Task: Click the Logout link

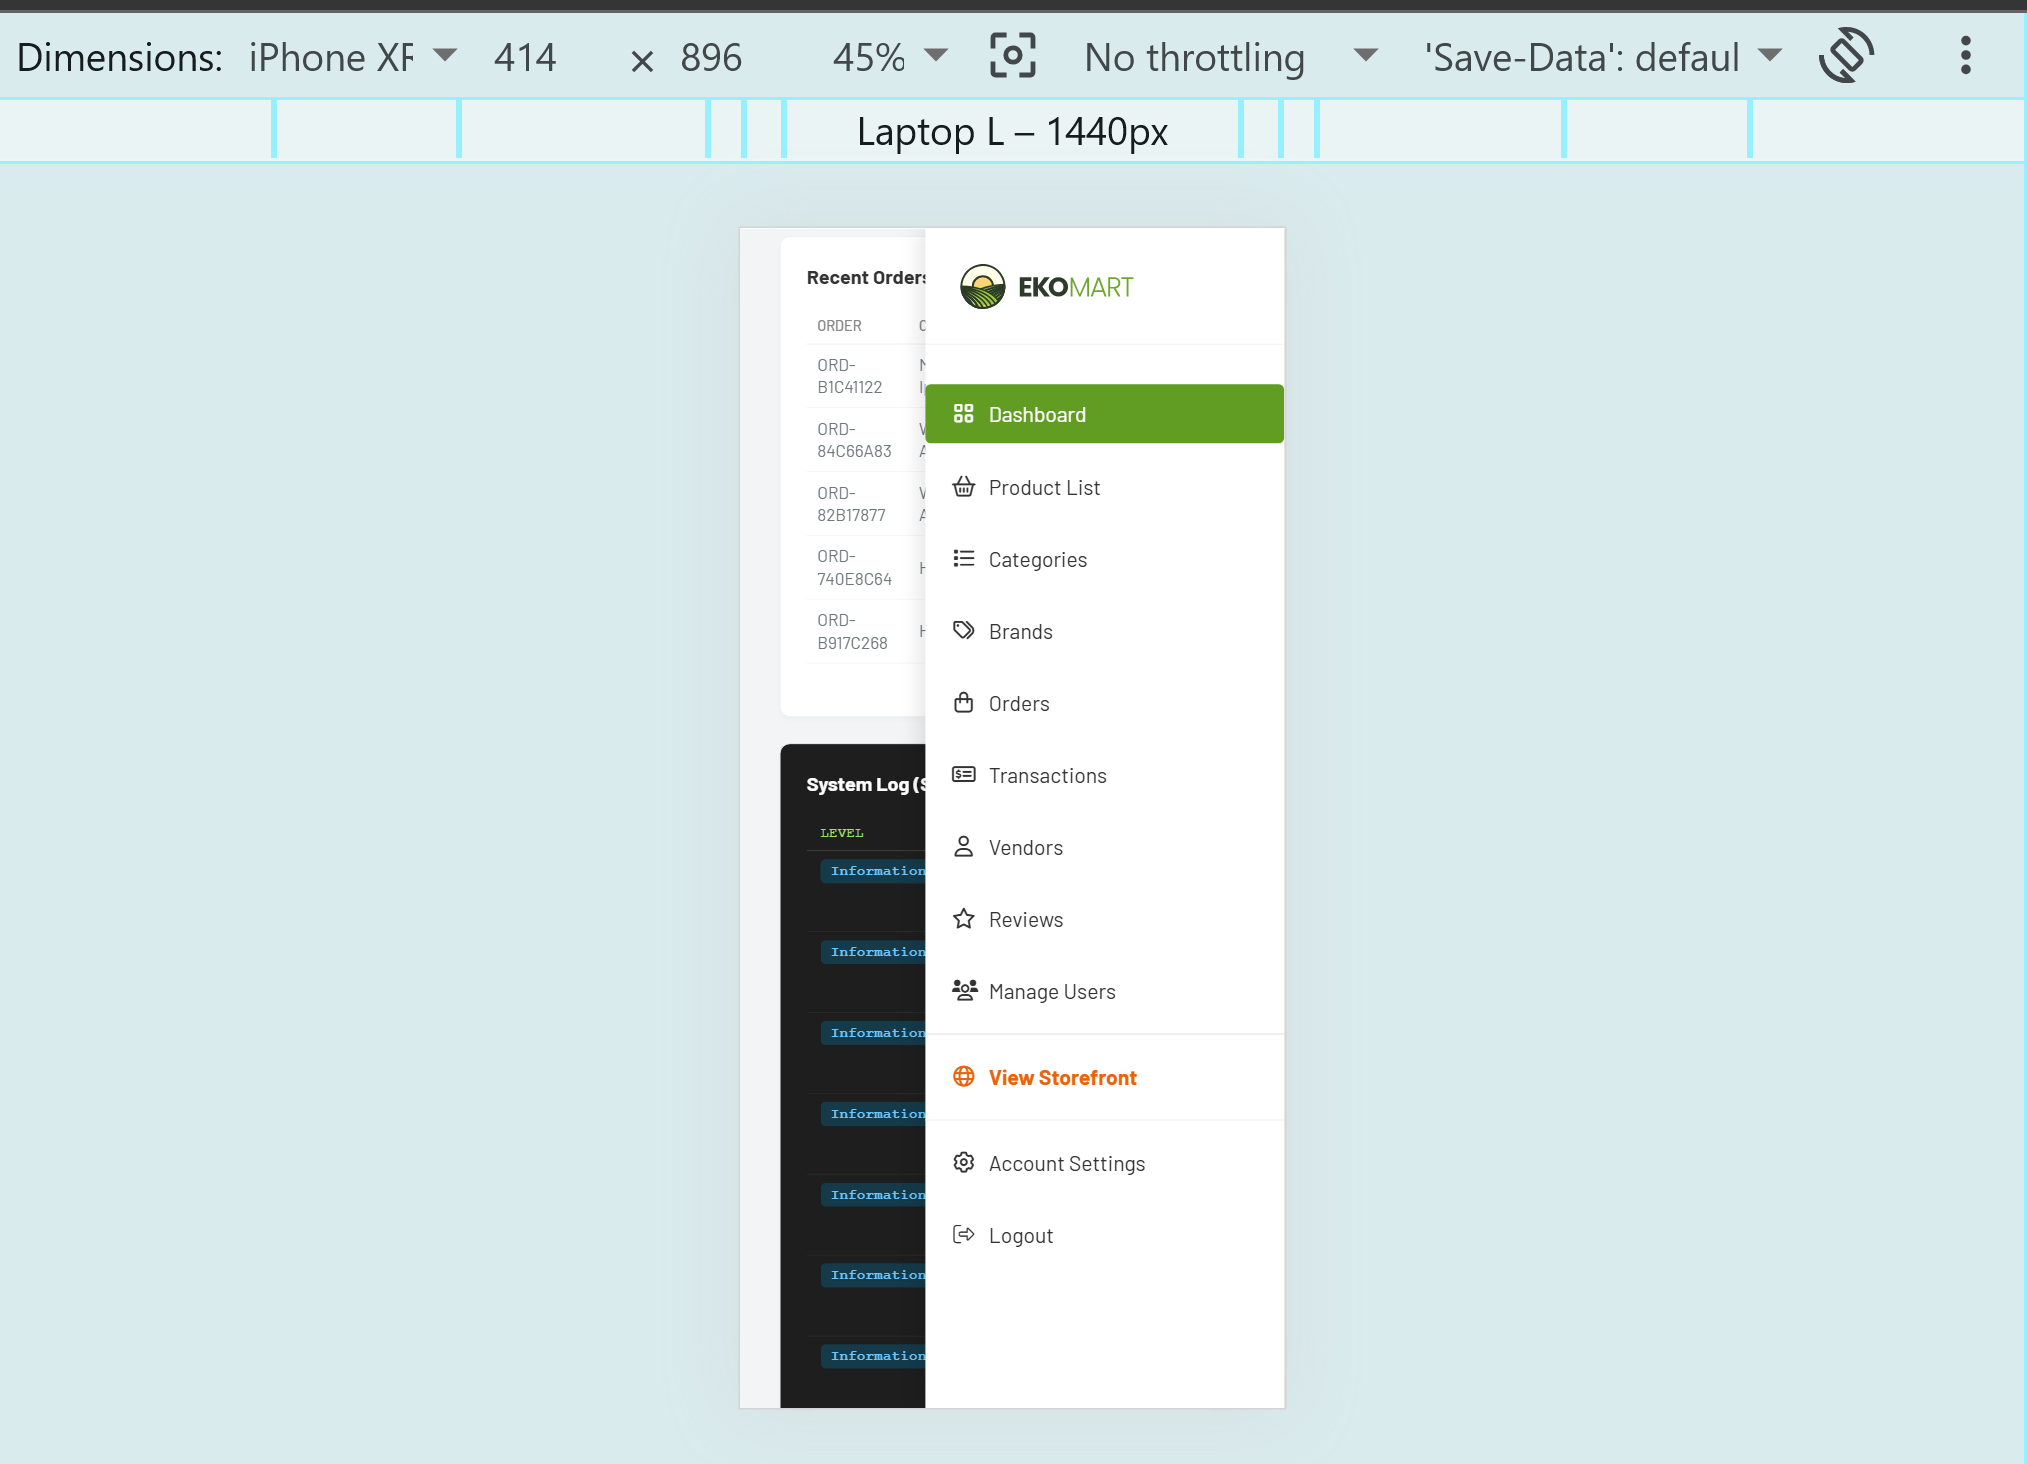Action: click(1104, 1235)
